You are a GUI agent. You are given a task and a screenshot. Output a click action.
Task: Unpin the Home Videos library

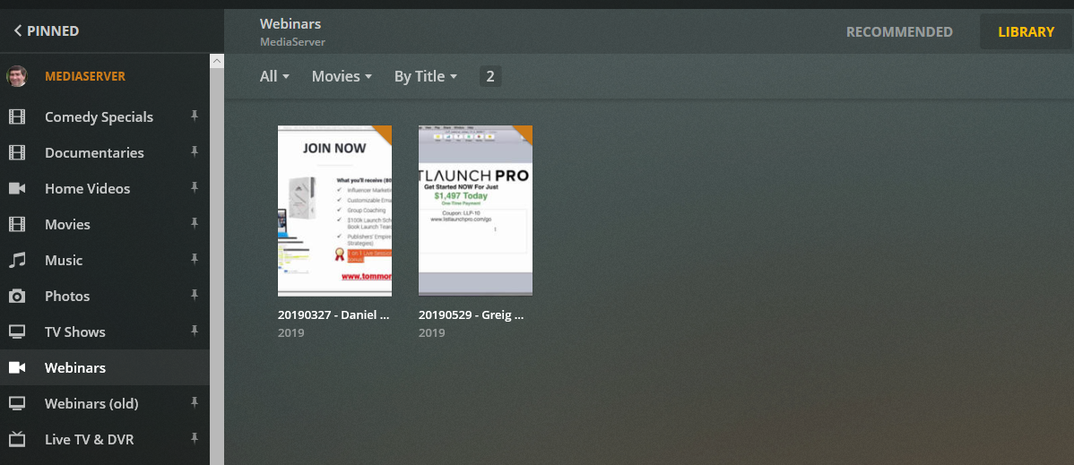click(195, 188)
